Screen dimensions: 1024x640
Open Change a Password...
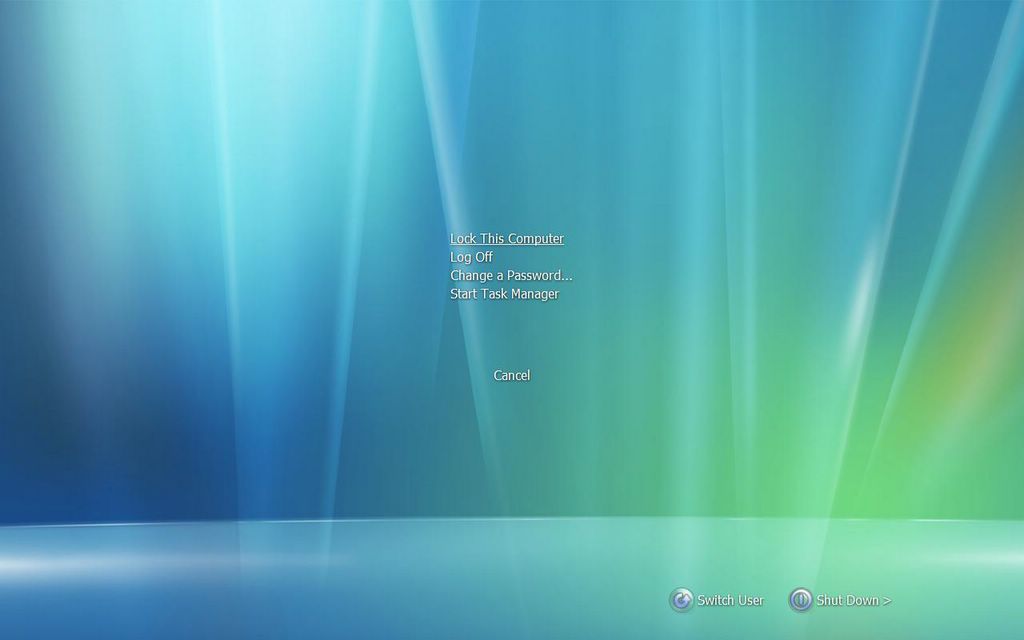511,275
